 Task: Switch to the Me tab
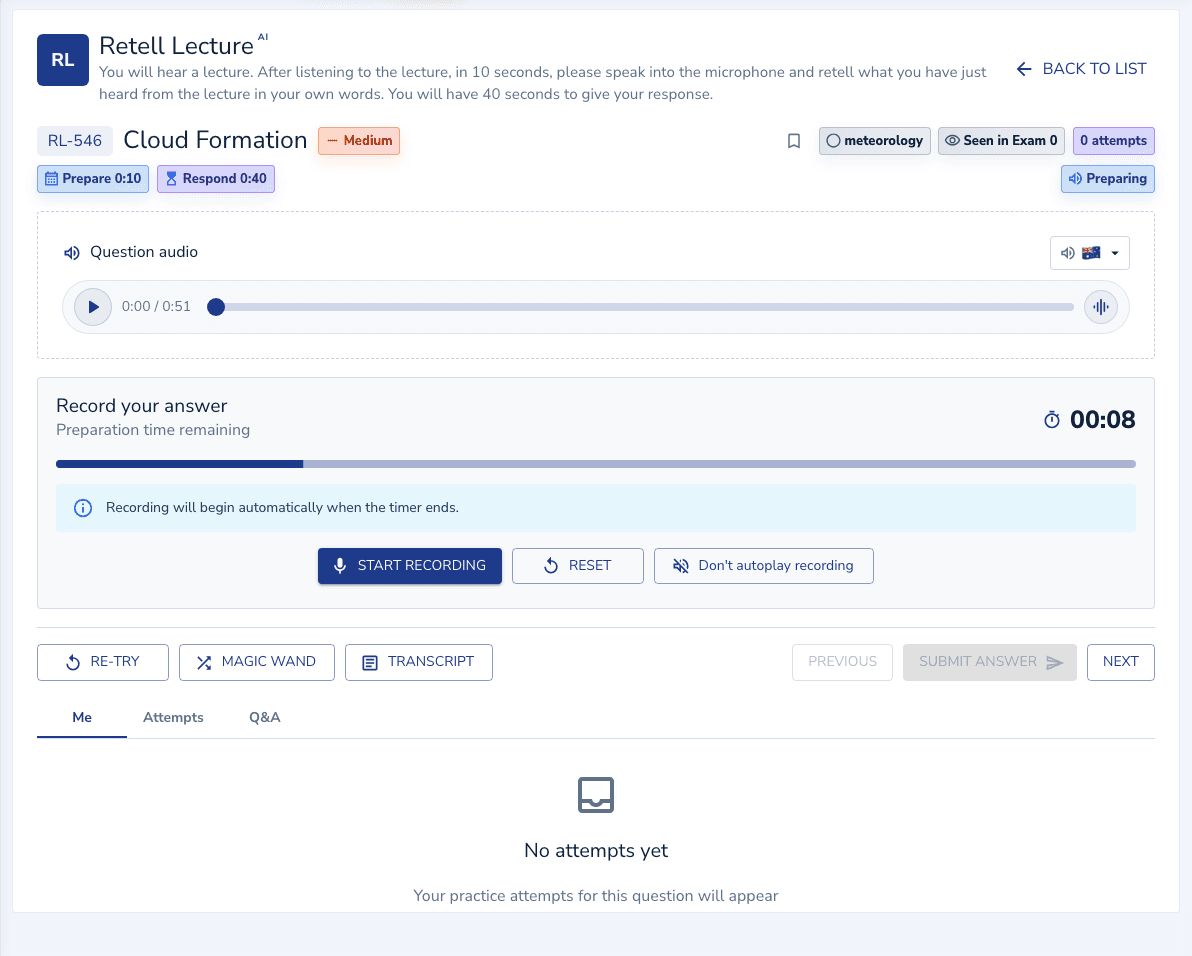click(82, 717)
